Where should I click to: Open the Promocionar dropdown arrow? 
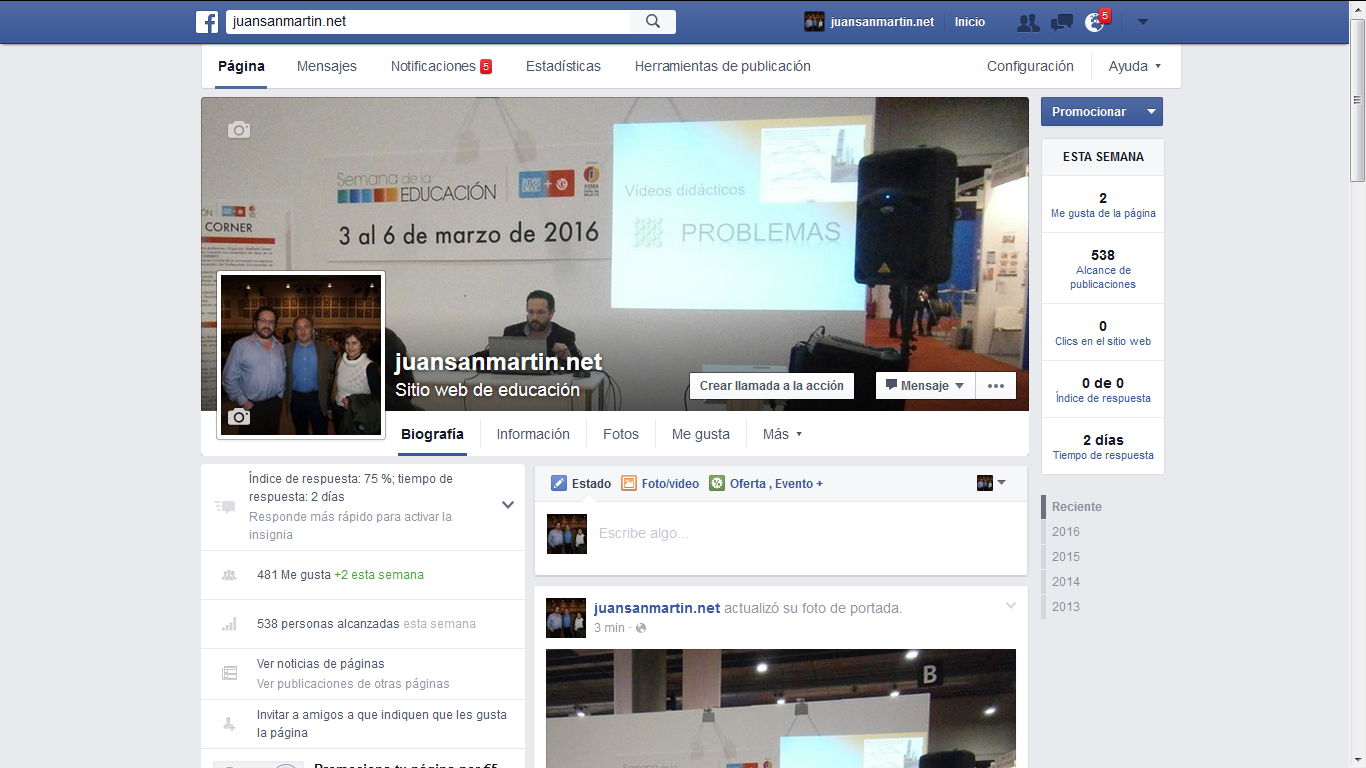(1151, 112)
